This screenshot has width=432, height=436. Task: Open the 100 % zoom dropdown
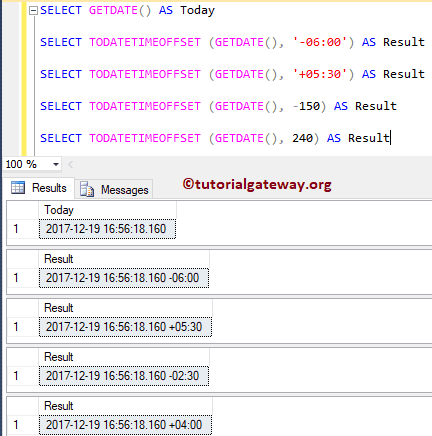pos(56,164)
